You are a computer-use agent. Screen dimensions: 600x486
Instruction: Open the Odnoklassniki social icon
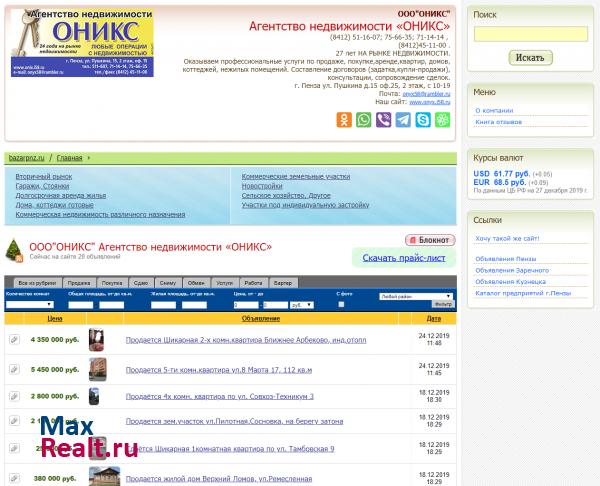tap(344, 120)
